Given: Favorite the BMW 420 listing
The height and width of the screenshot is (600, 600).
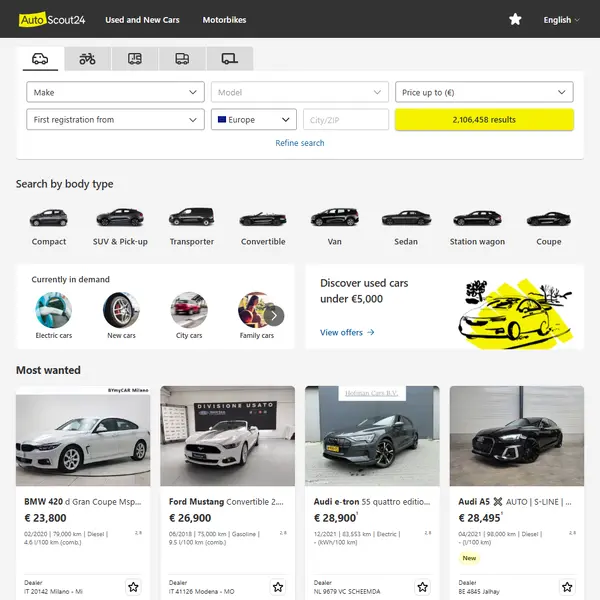Looking at the screenshot, I should 133,587.
